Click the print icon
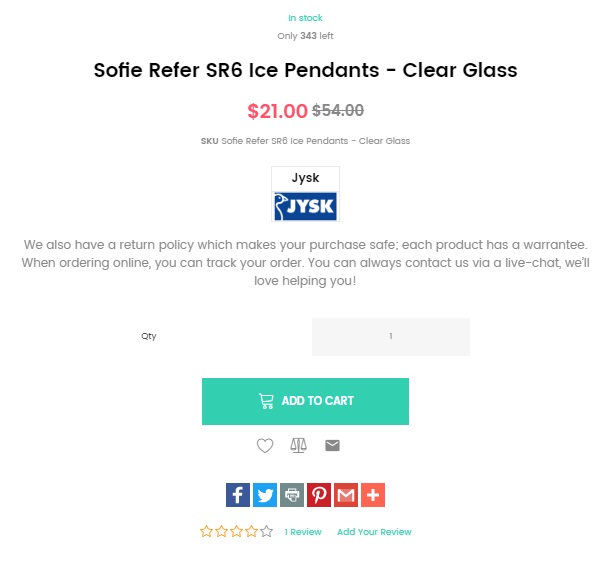Image resolution: width=613 pixels, height=561 pixels. click(292, 495)
